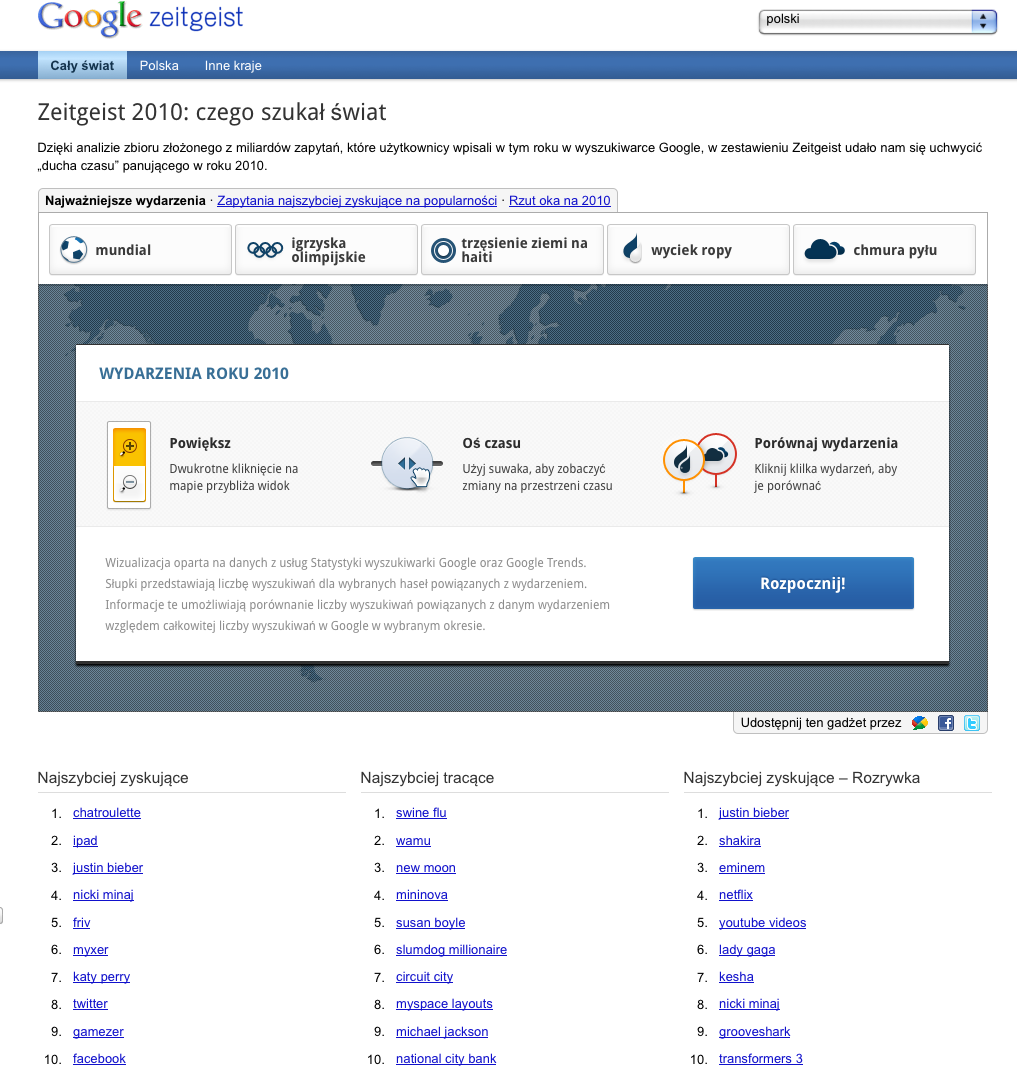This screenshot has width=1017, height=1088.
Task: Open the gamezer link
Action: [x=99, y=1031]
